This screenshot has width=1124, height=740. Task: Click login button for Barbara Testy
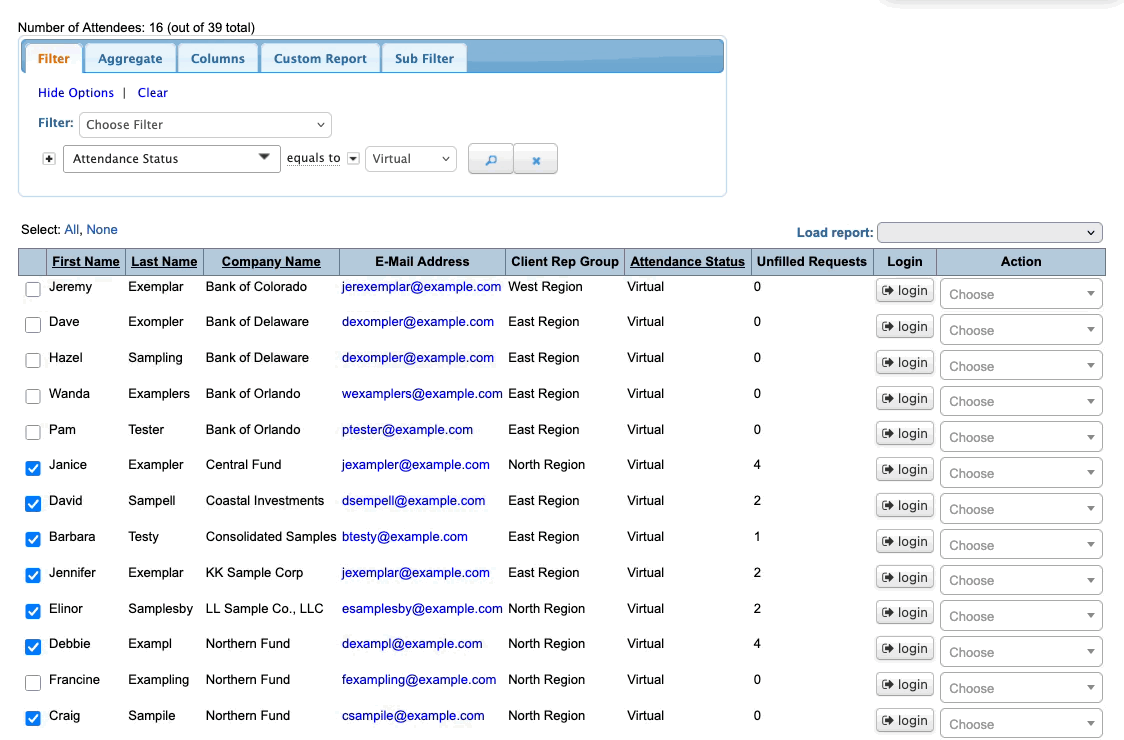[904, 542]
